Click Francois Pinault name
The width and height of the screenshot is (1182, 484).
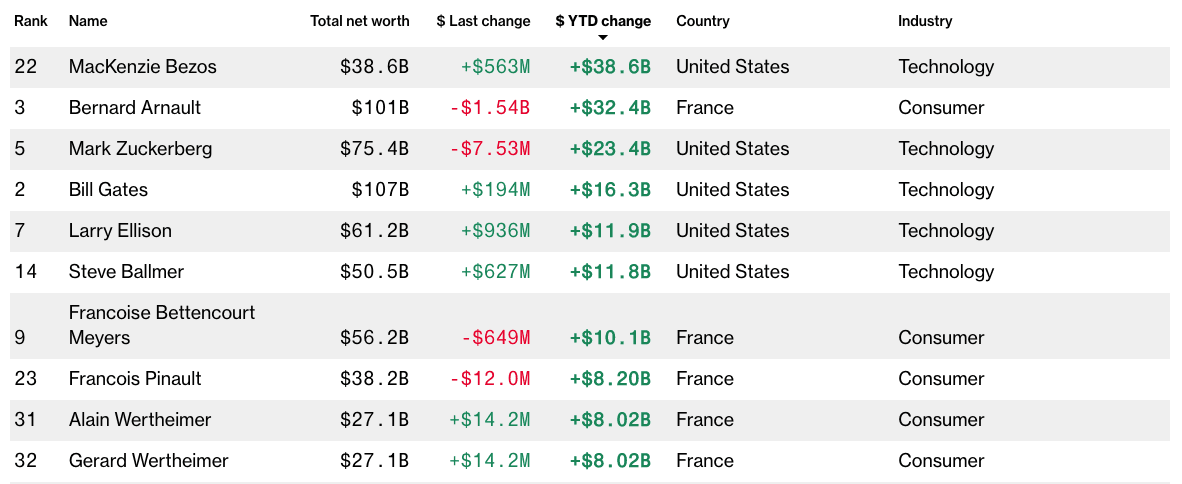135,379
